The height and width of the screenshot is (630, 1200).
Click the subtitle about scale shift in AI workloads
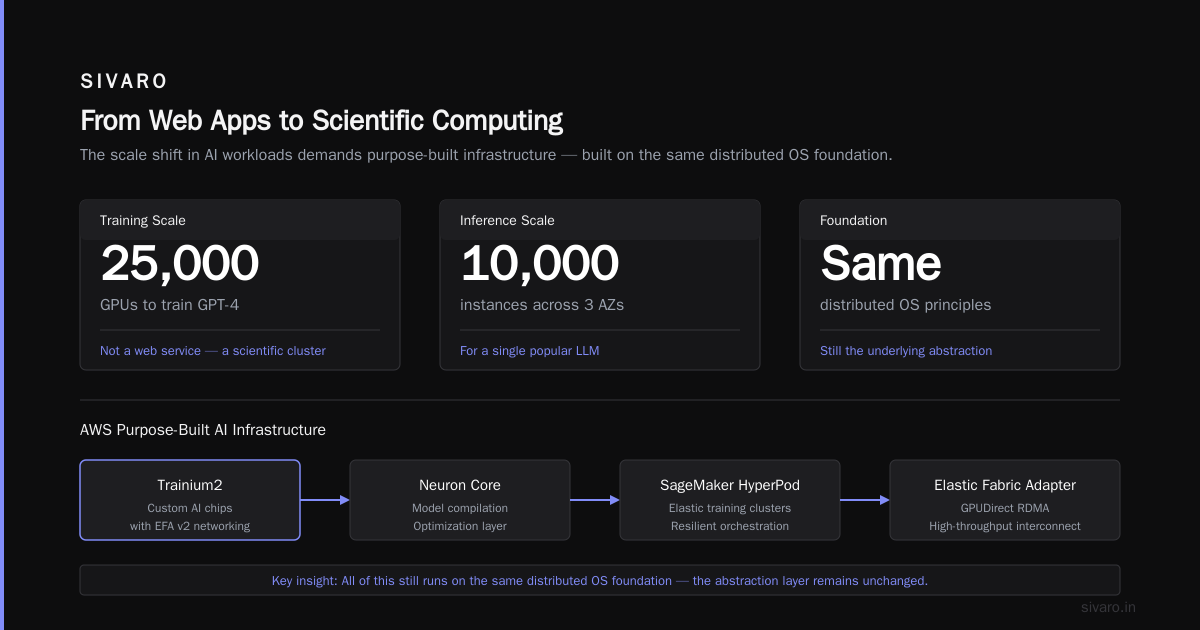click(486, 155)
